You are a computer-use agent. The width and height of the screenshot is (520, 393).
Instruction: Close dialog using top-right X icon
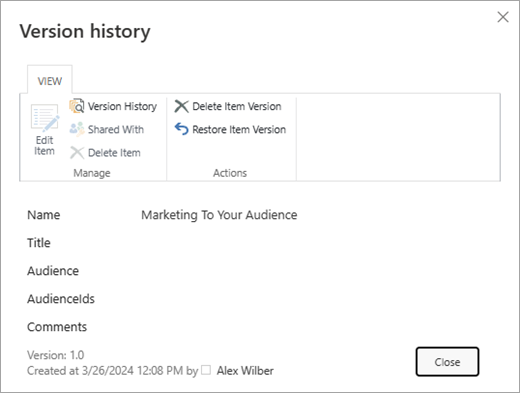coord(503,17)
